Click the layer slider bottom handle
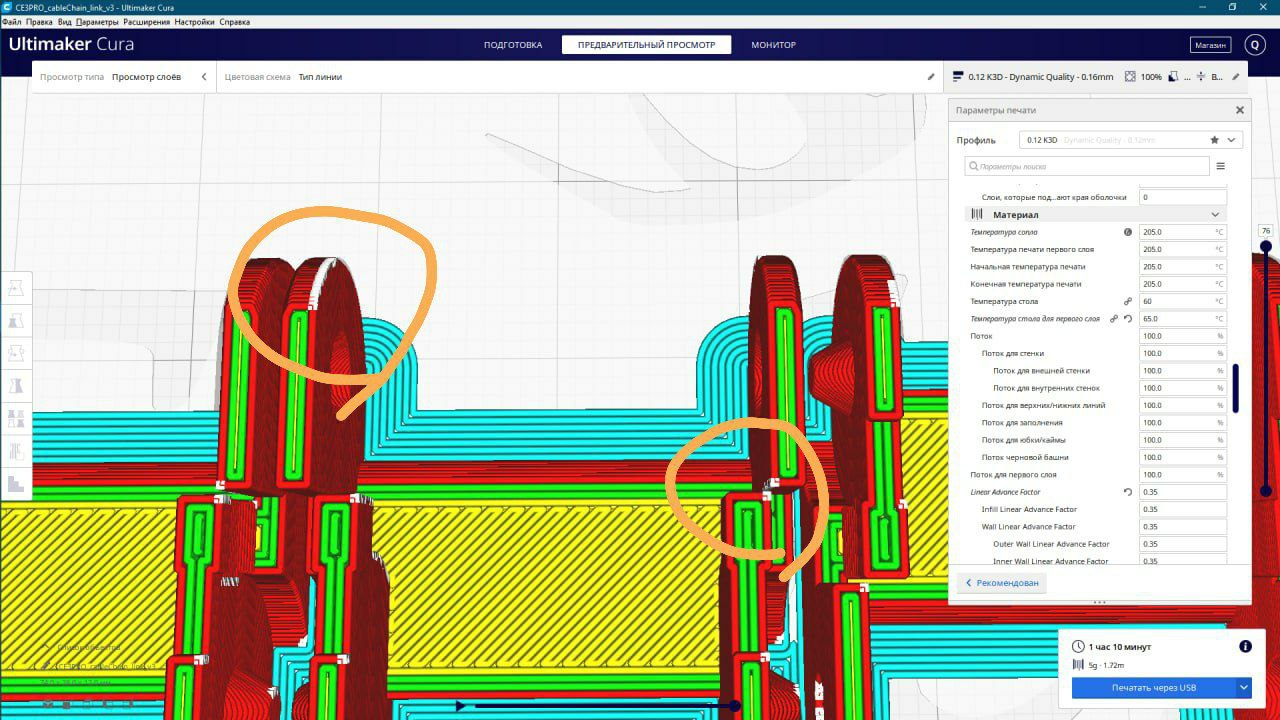This screenshot has width=1280, height=720. pos(1266,491)
